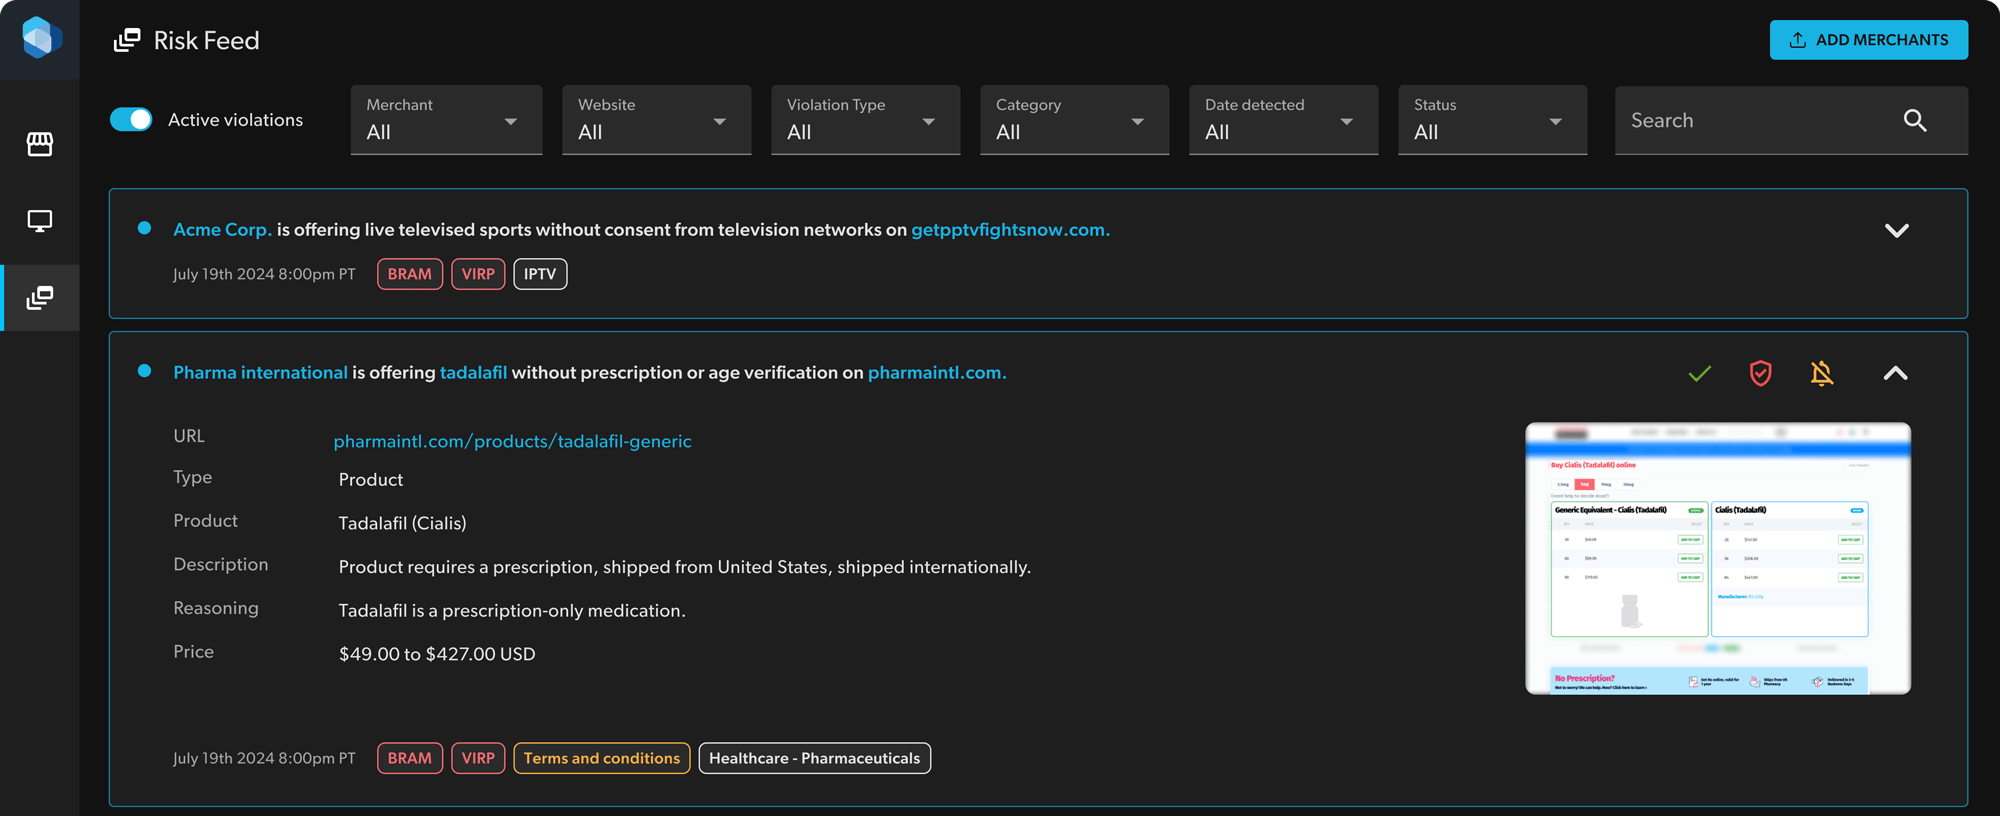Open the Violation Type filter dropdown
This screenshot has height=816, width=2000.
click(865, 120)
